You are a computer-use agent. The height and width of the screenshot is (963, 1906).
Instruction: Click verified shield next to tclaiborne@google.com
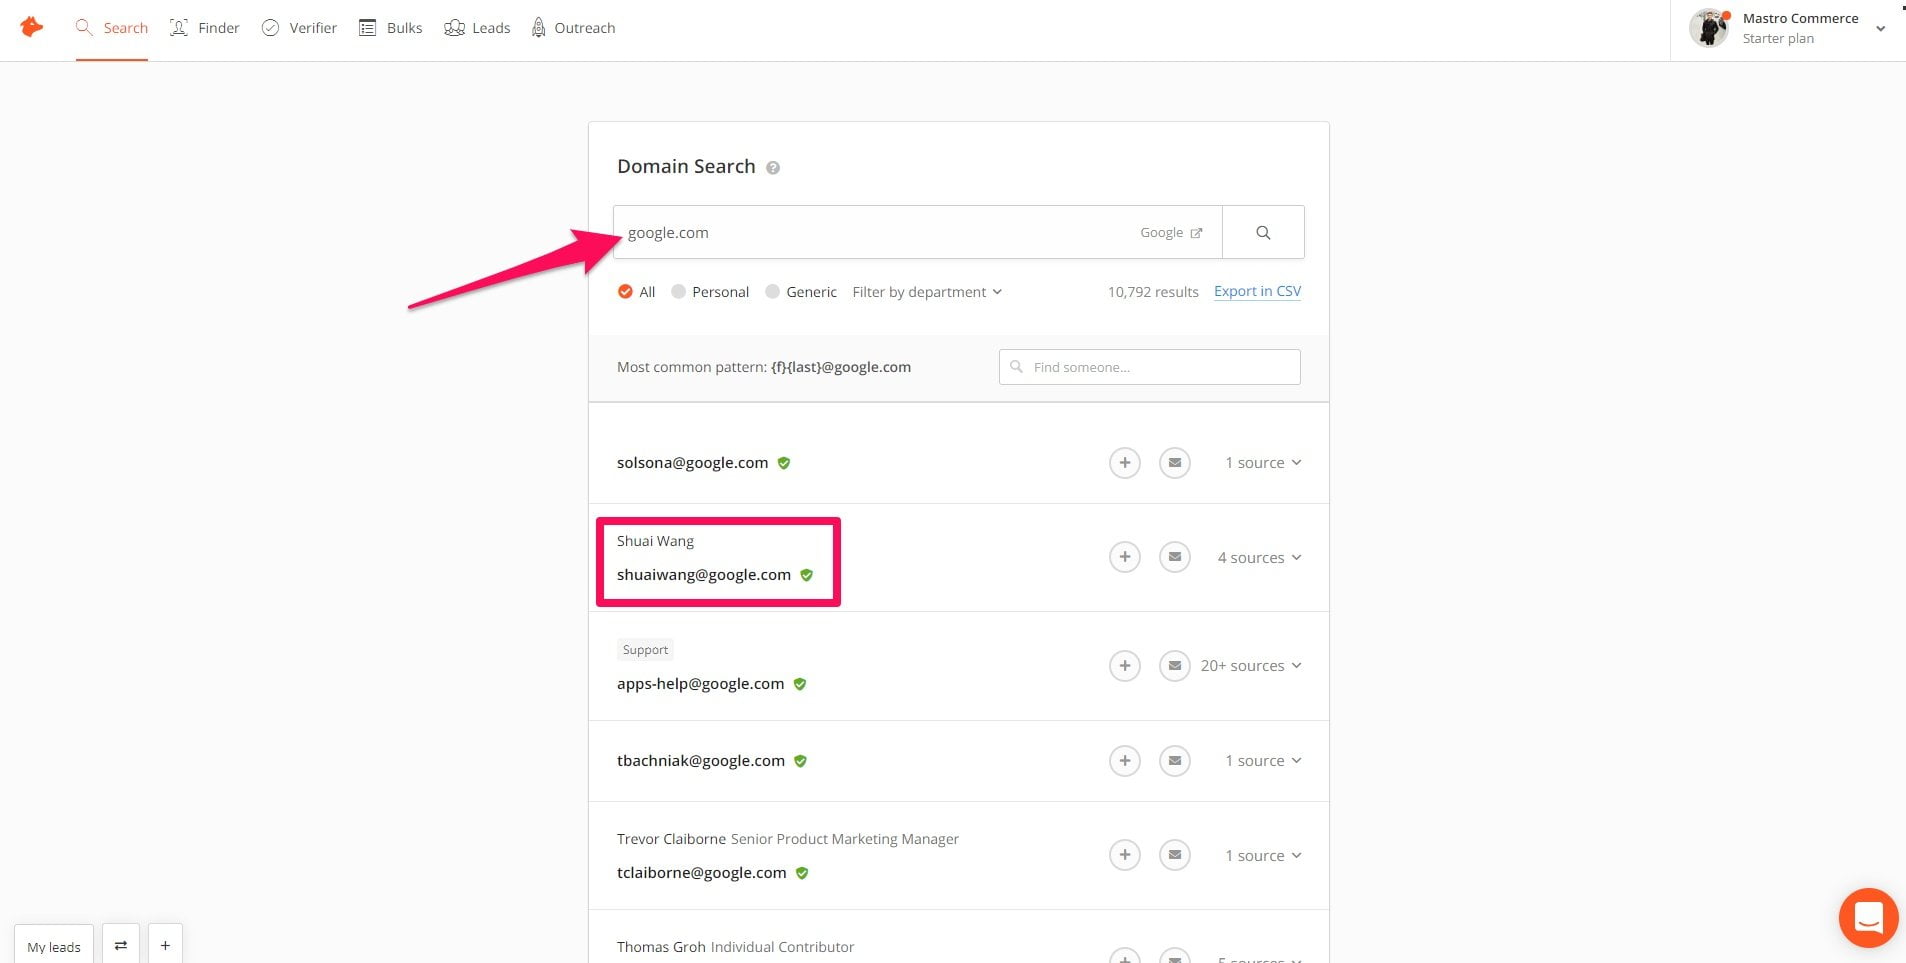[802, 873]
